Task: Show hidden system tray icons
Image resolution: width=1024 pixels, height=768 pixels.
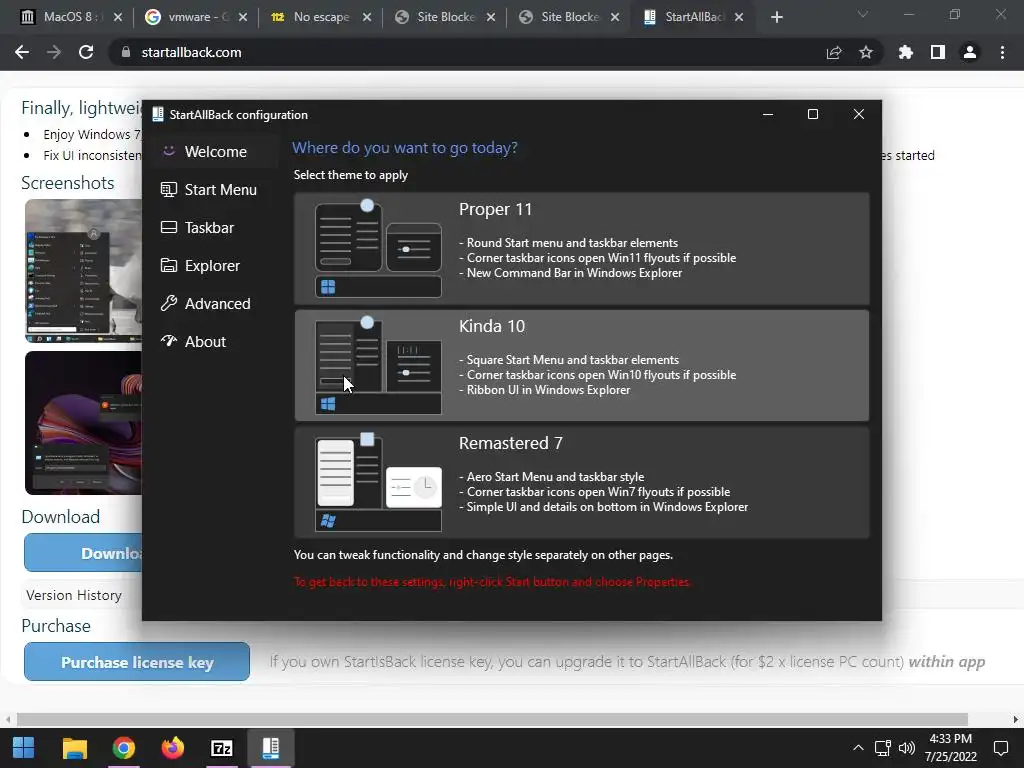Action: [858, 748]
